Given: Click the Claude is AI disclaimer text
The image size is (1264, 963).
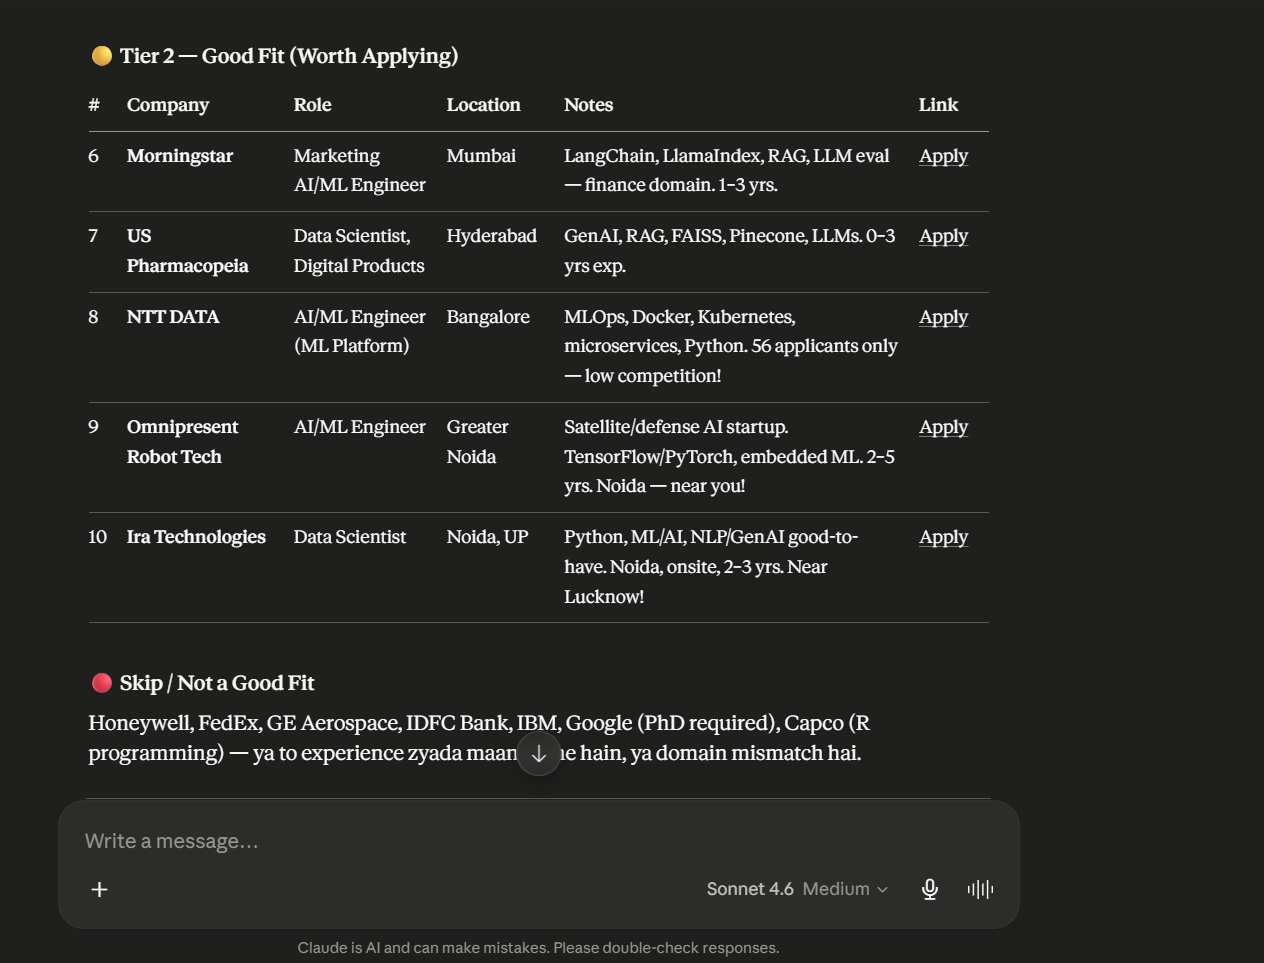Looking at the screenshot, I should [x=538, y=947].
